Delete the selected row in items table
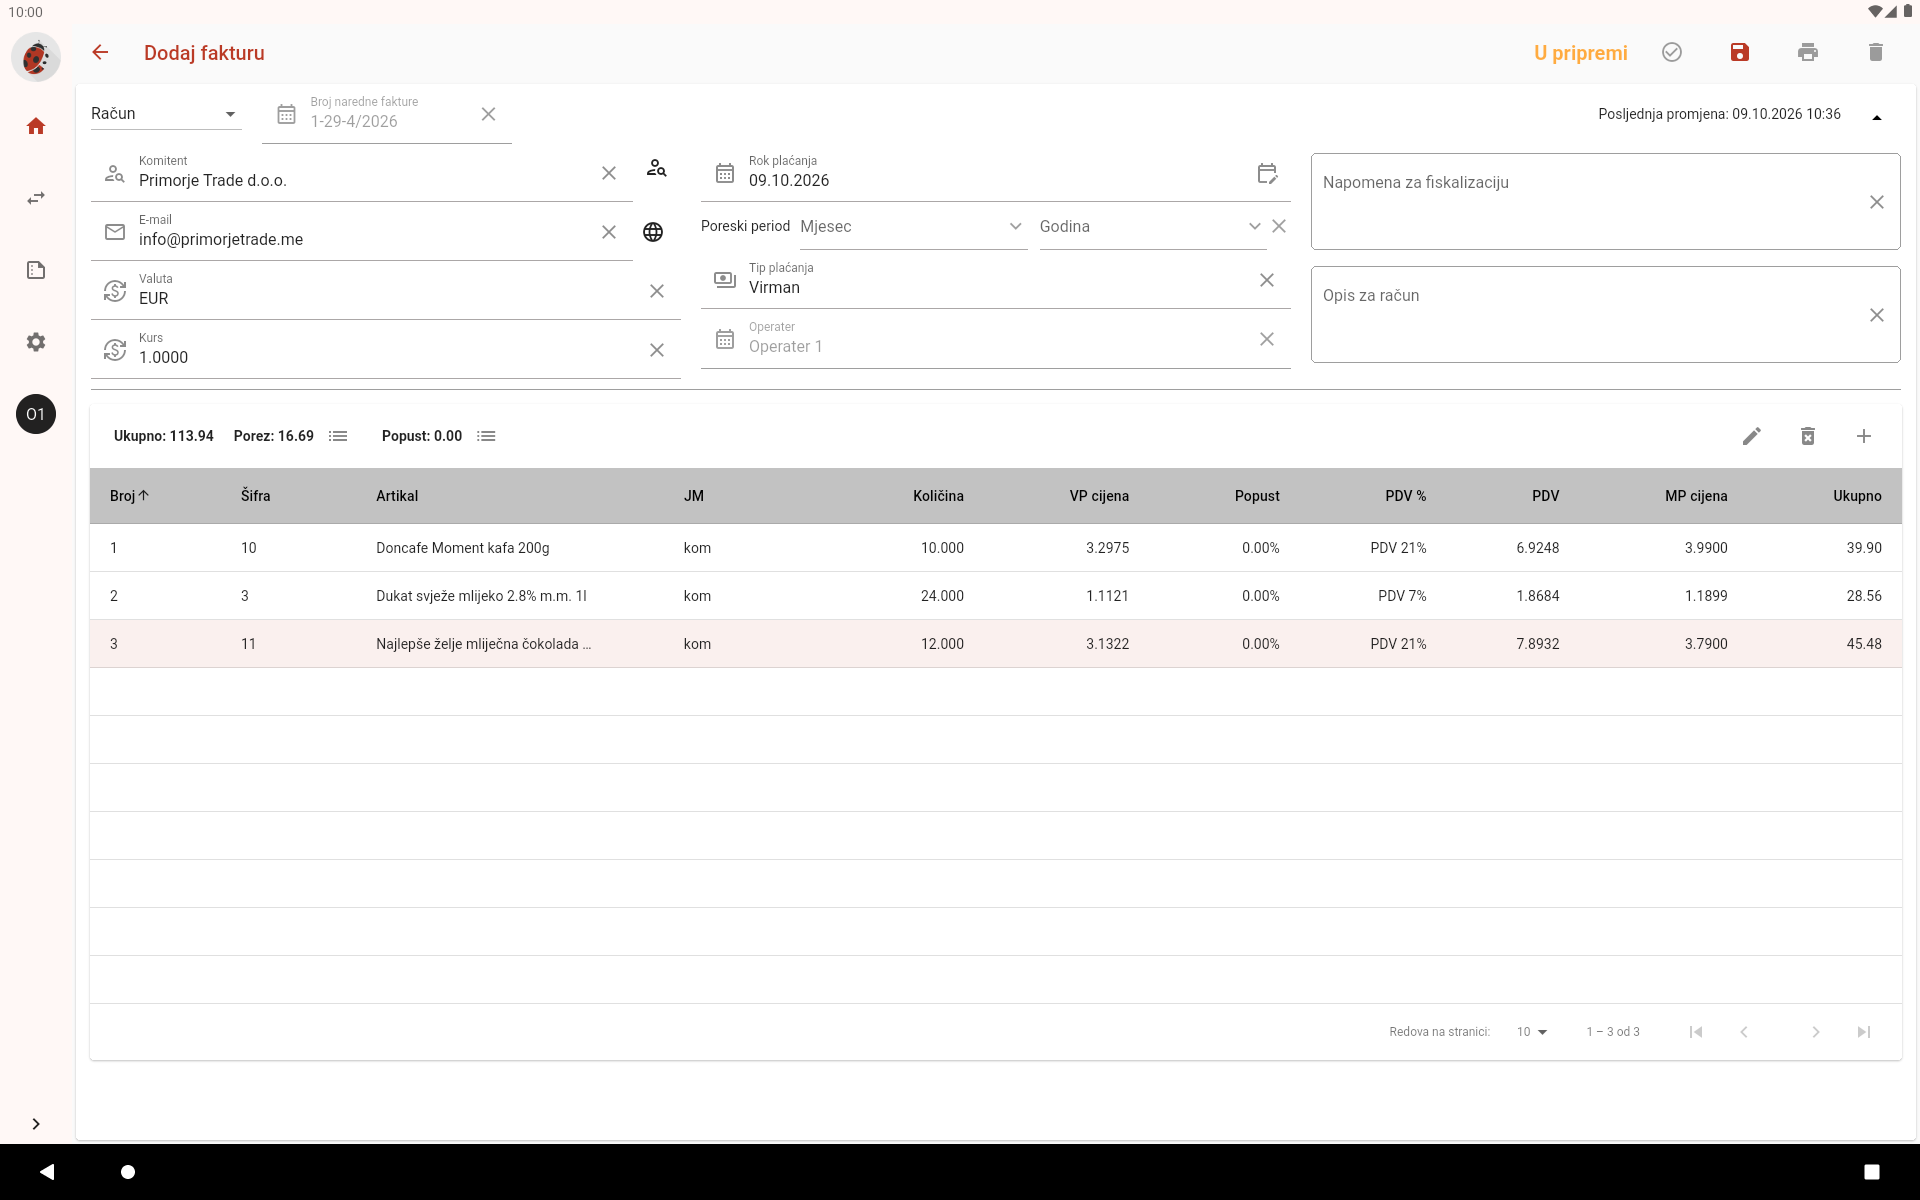Screen dimensions: 1920x1200 click(1808, 436)
